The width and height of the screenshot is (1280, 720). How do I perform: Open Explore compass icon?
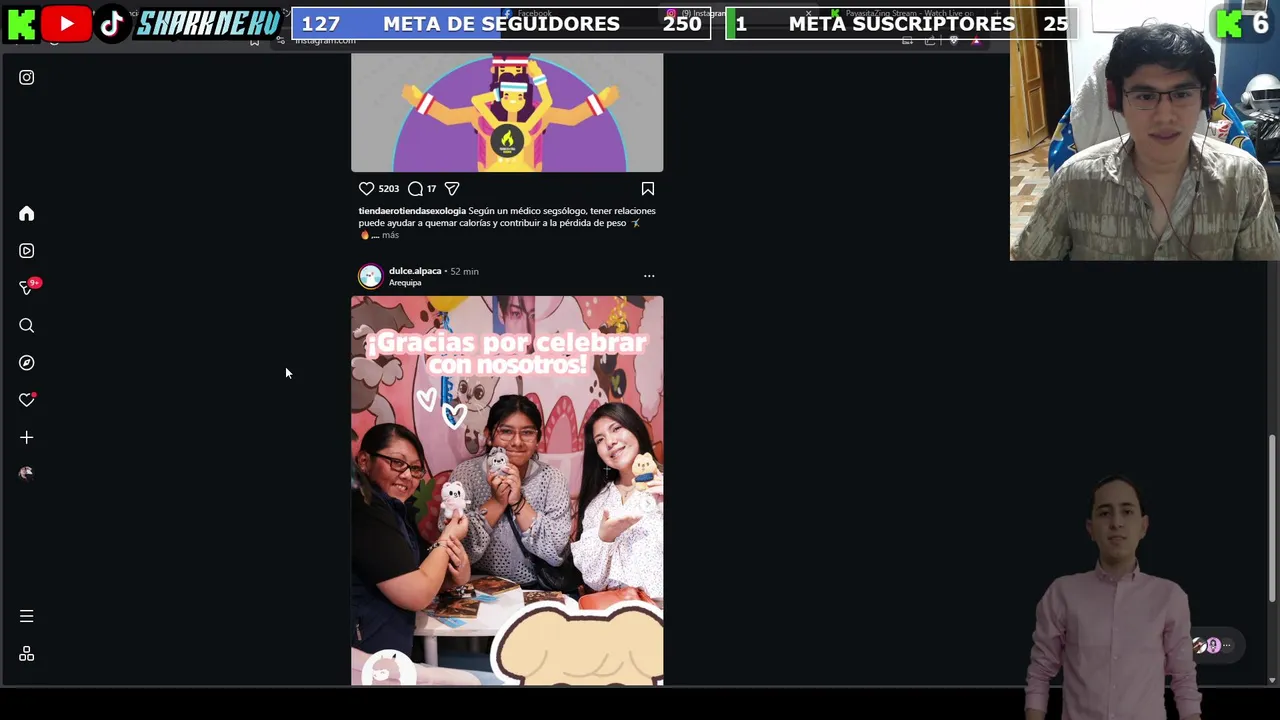point(27,363)
